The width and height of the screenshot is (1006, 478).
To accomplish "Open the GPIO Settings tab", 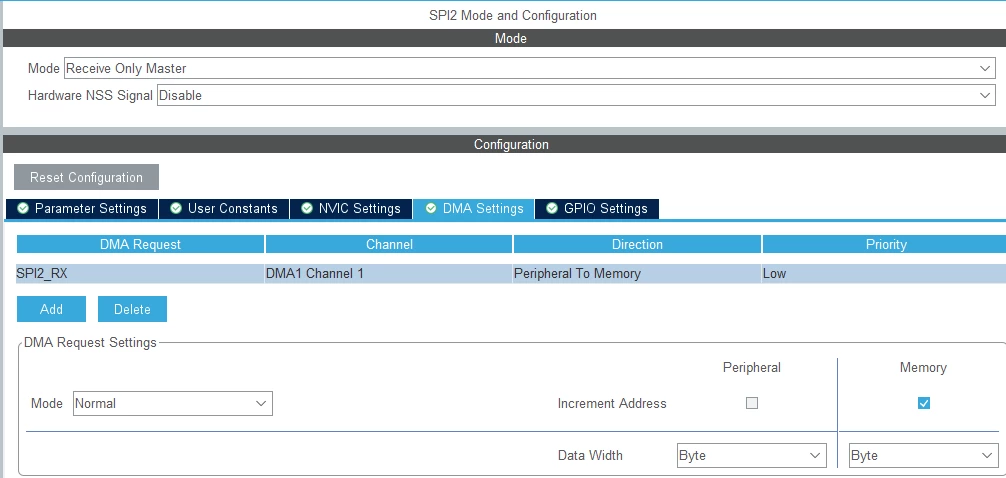I will 597,209.
